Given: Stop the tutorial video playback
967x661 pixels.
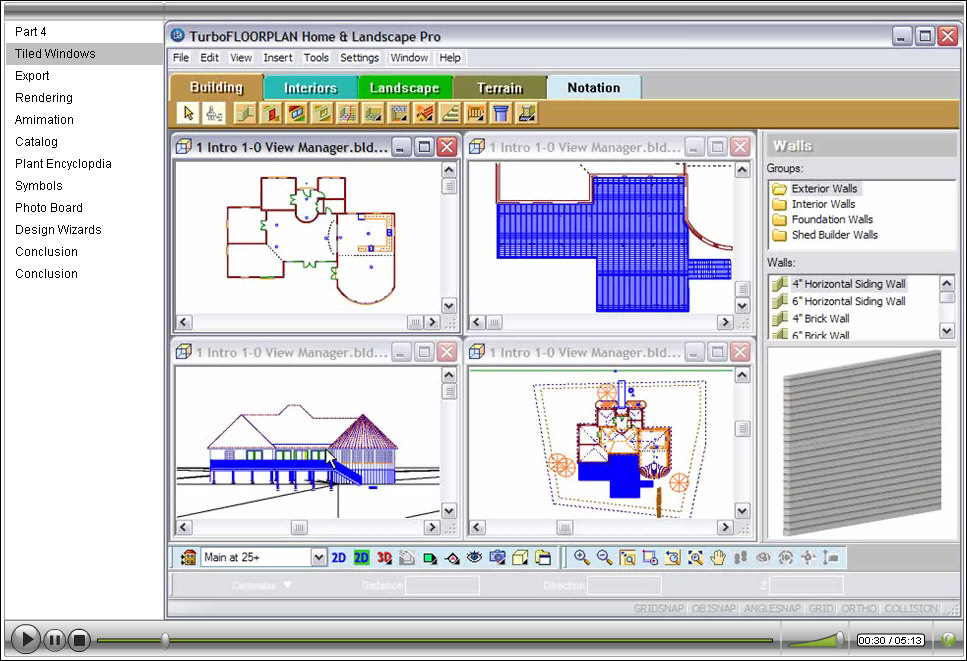Looking at the screenshot, I should [x=79, y=640].
